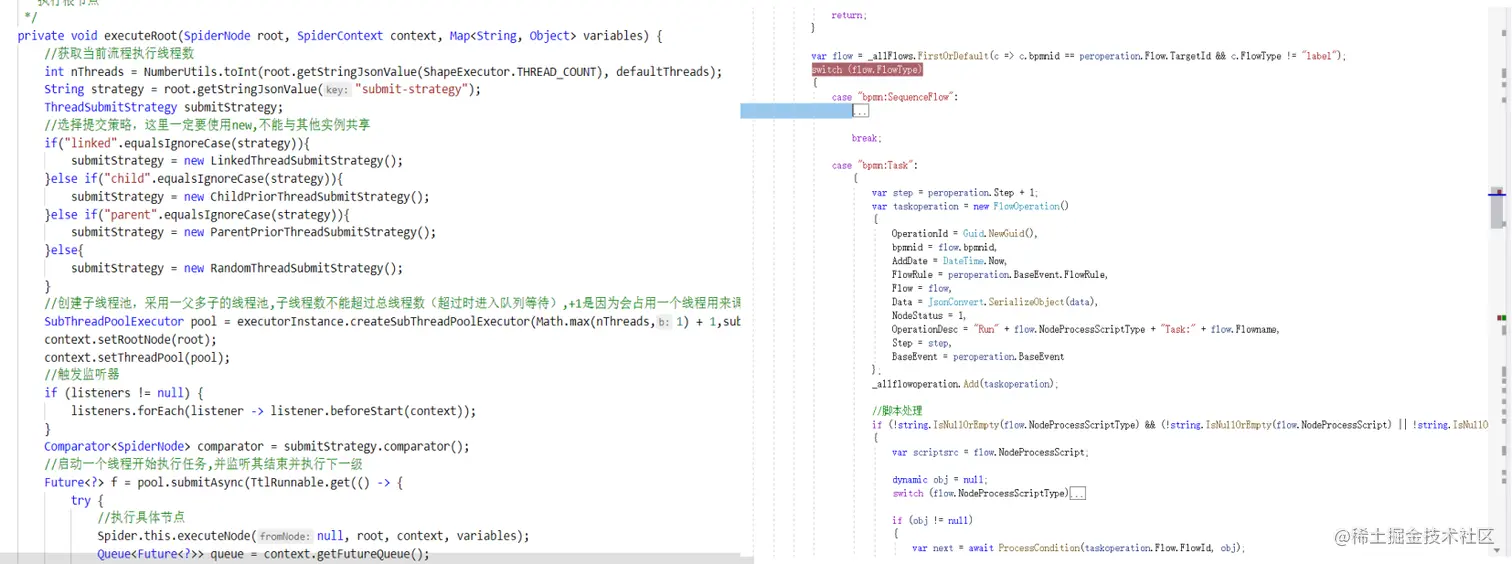Click the "var step = peroperation.Step + 1;" line

(955, 192)
